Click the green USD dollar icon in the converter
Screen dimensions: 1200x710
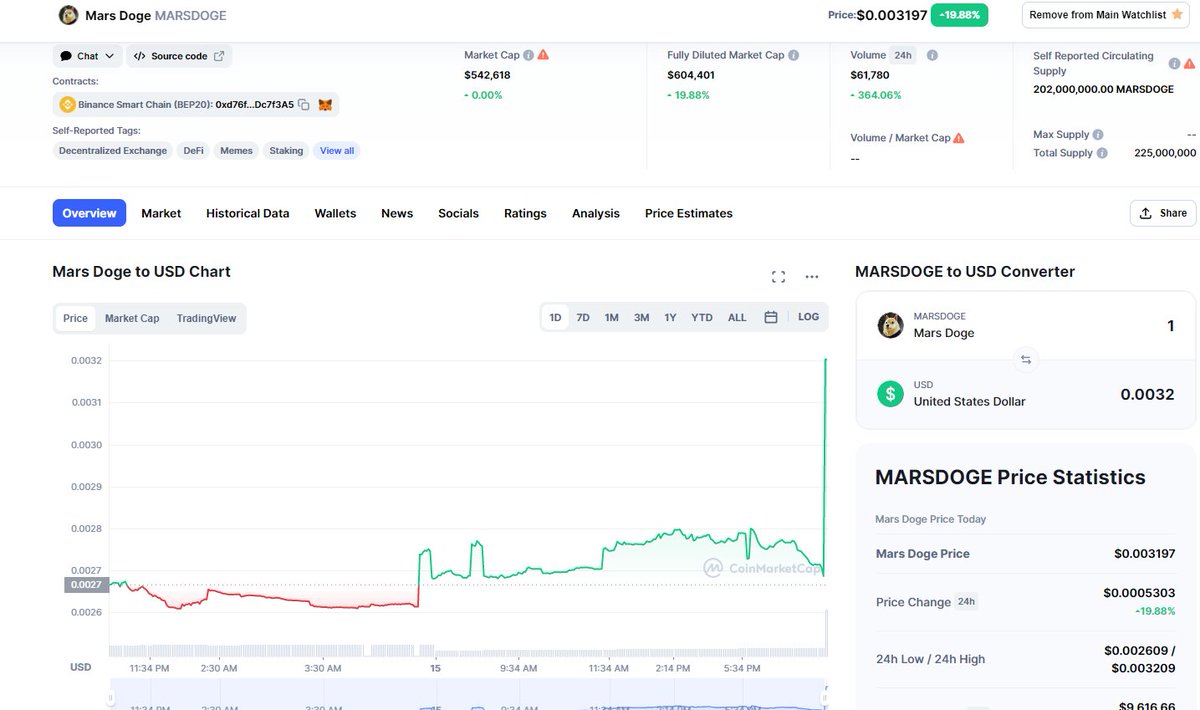point(890,393)
